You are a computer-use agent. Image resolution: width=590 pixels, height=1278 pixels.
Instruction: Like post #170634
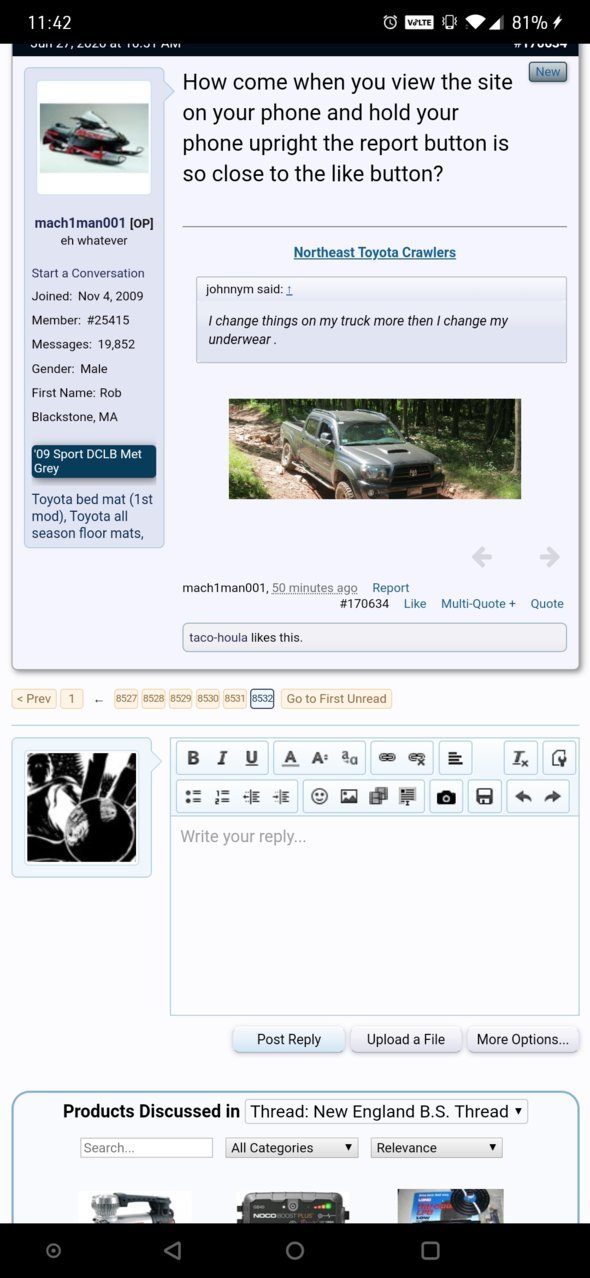click(x=415, y=604)
